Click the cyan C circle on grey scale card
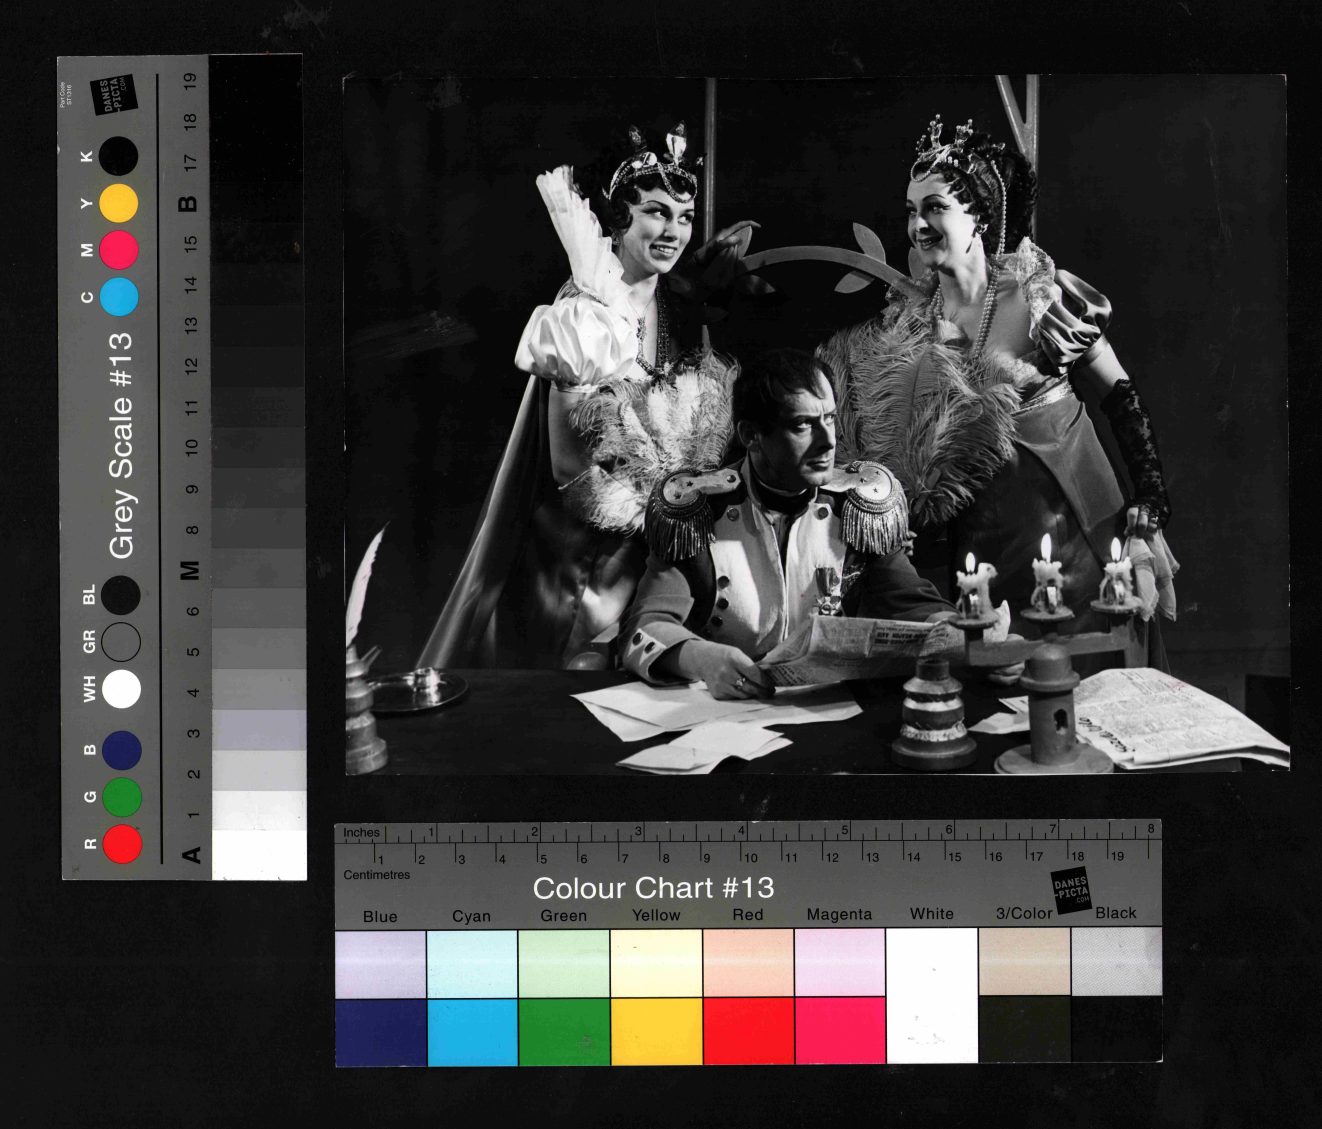The width and height of the screenshot is (1322, 1129). coord(118,297)
